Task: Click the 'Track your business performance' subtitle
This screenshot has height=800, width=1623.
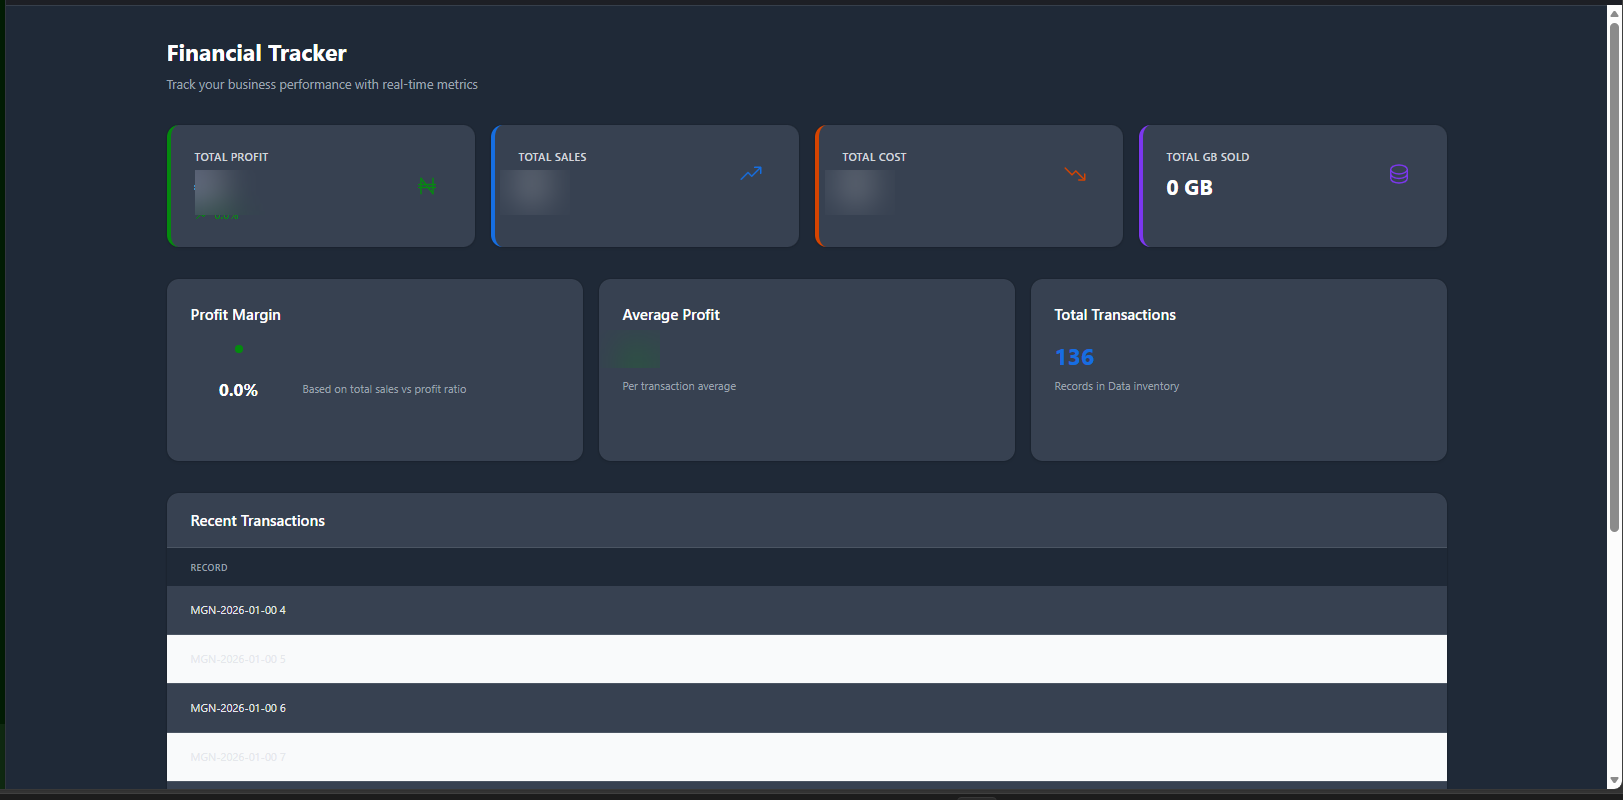Action: point(322,85)
